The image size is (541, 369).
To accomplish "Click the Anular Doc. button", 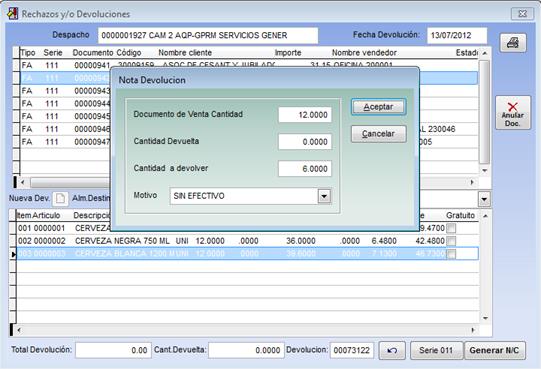I will point(513,113).
